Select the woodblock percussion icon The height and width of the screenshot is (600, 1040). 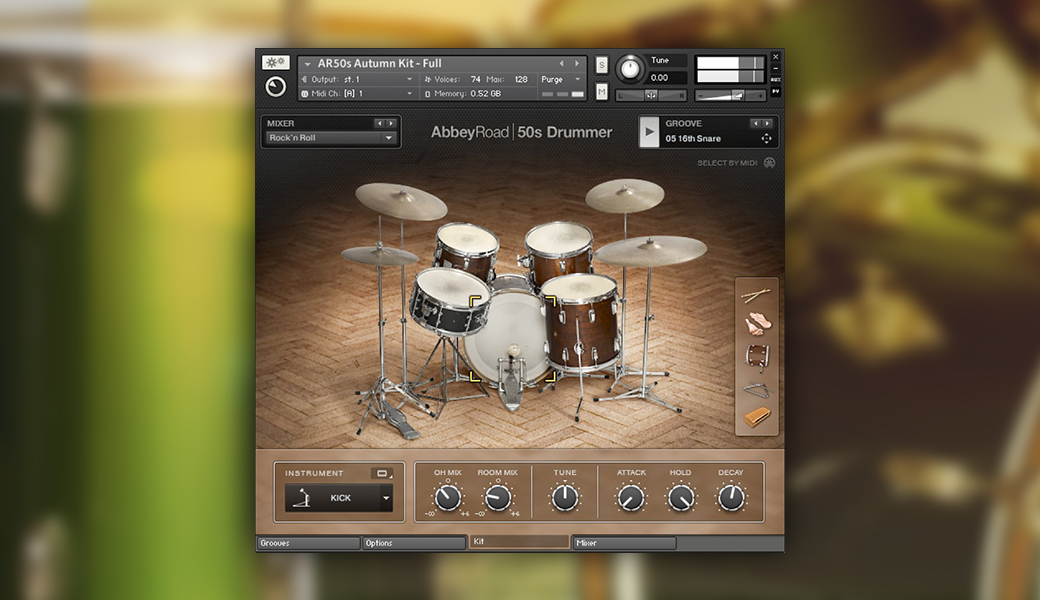click(x=757, y=418)
